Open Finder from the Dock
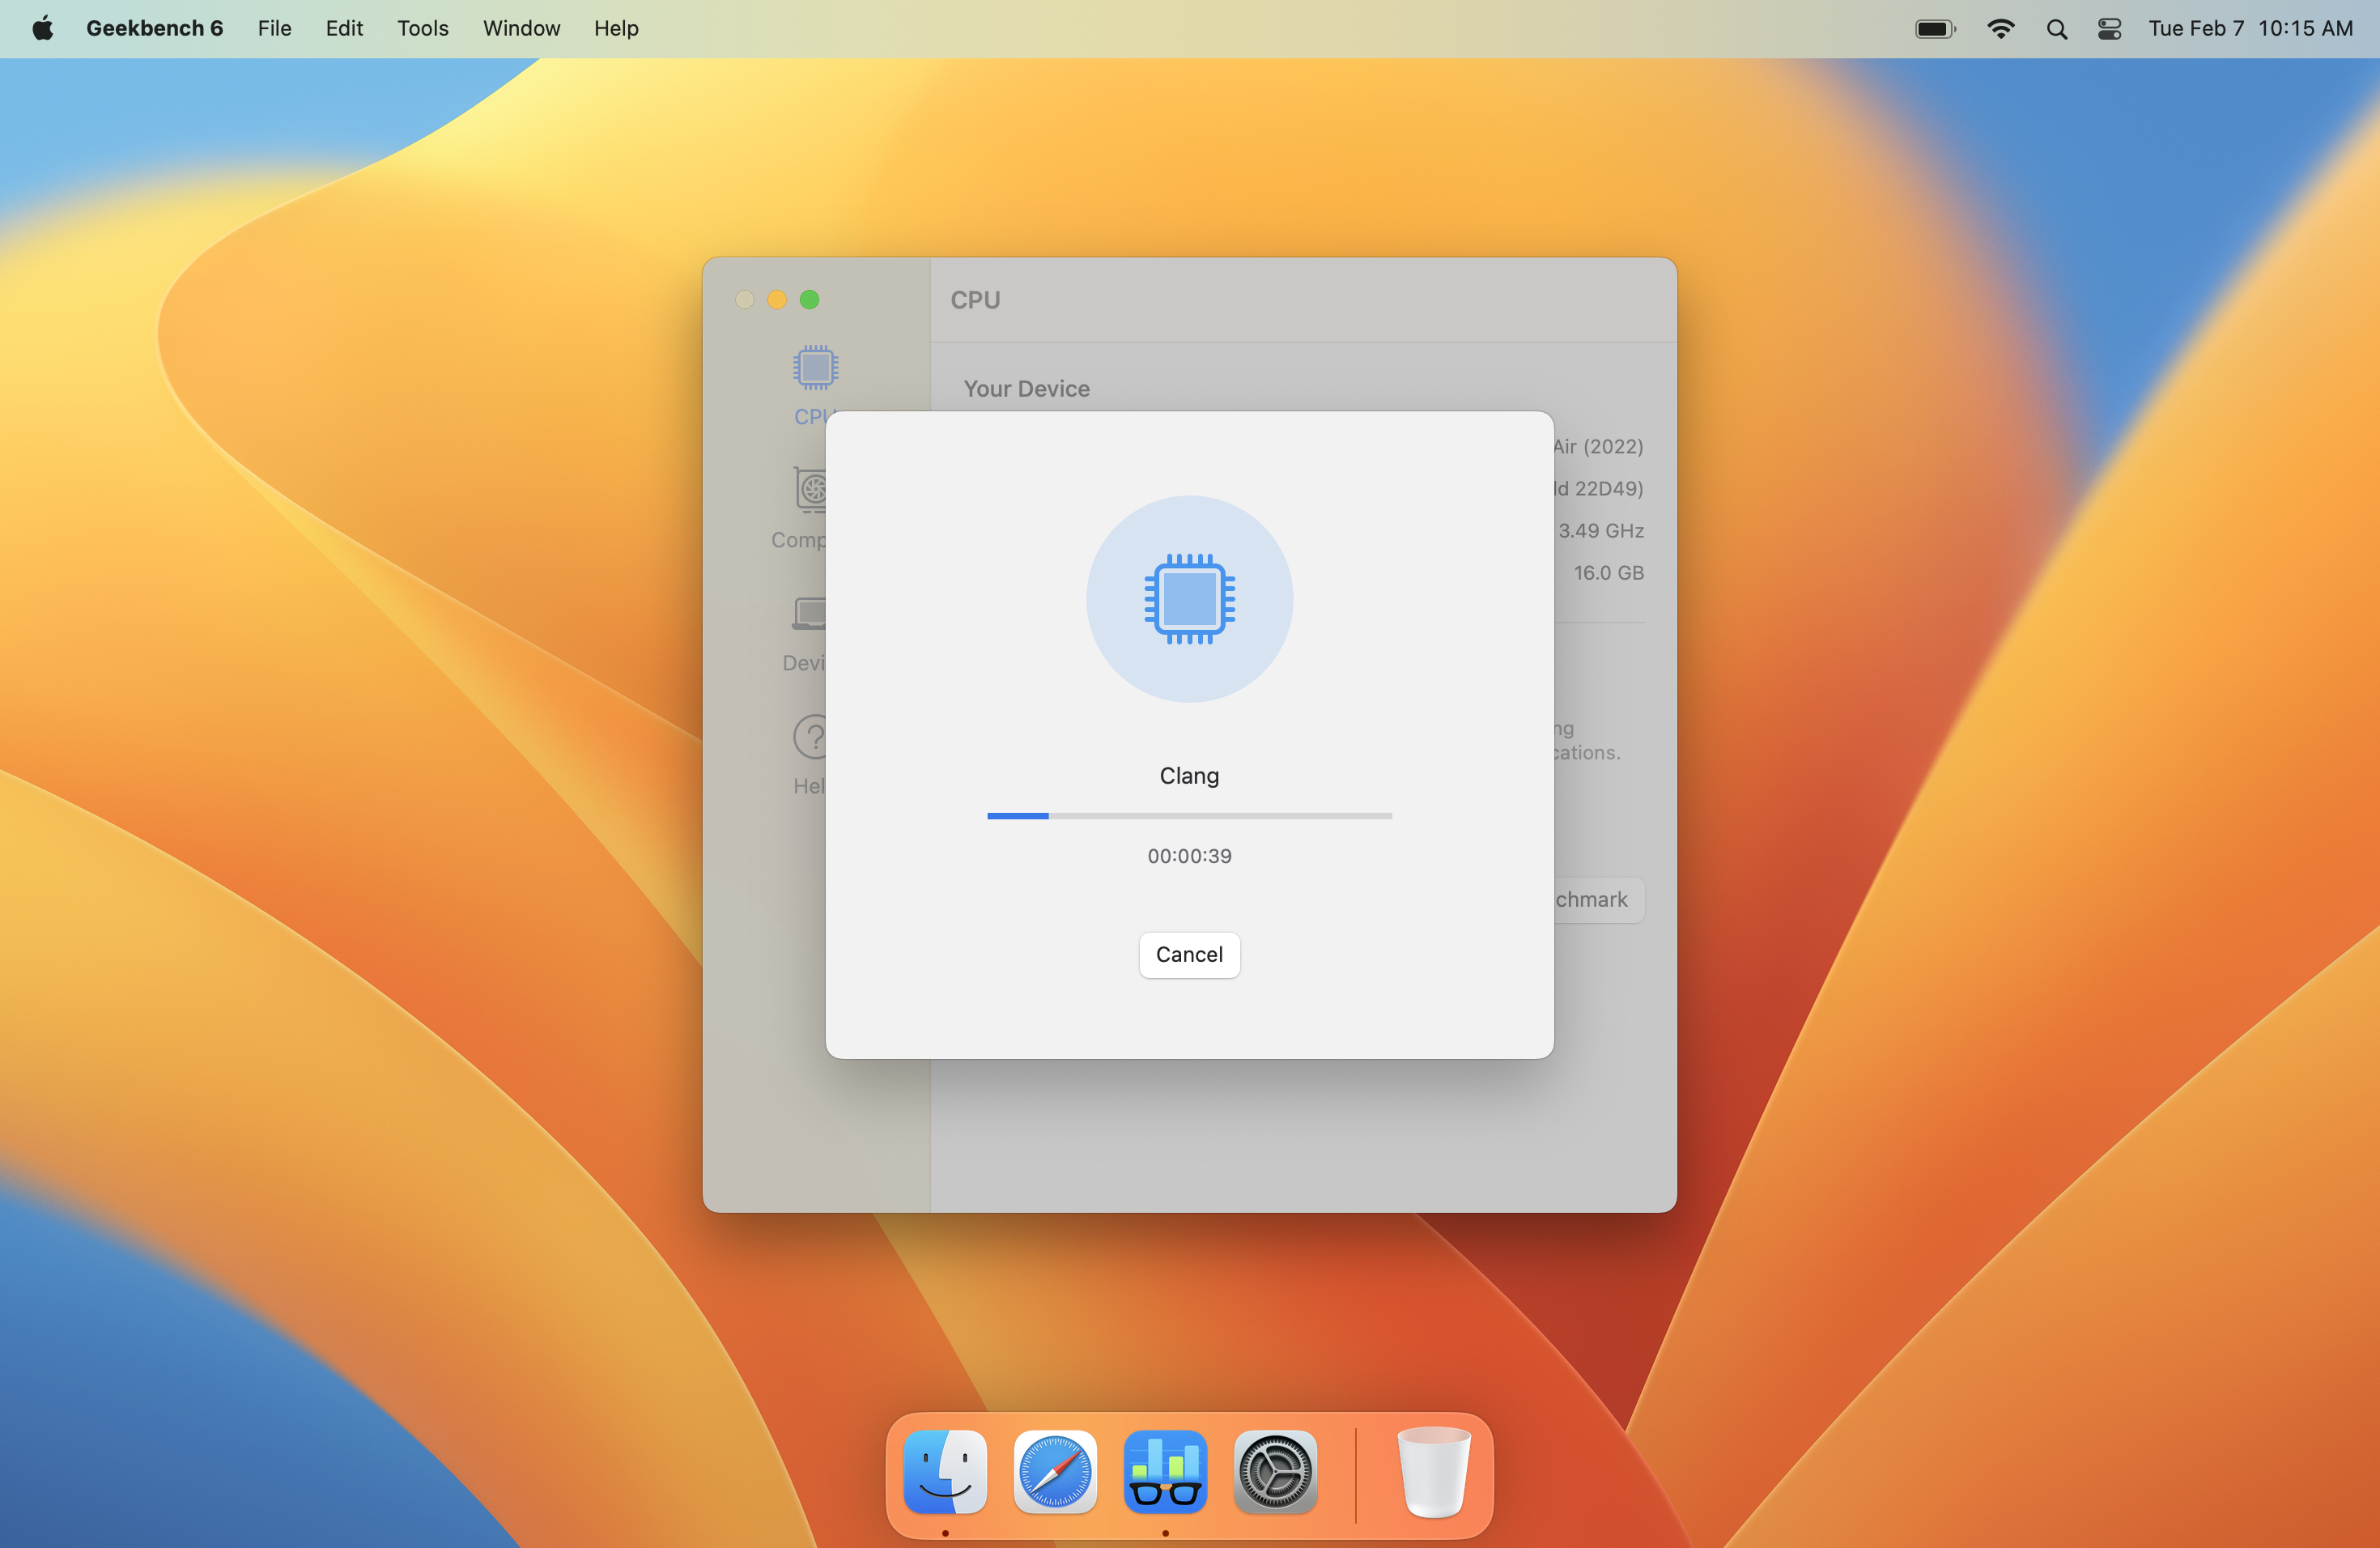2380x1548 pixels. (945, 1472)
